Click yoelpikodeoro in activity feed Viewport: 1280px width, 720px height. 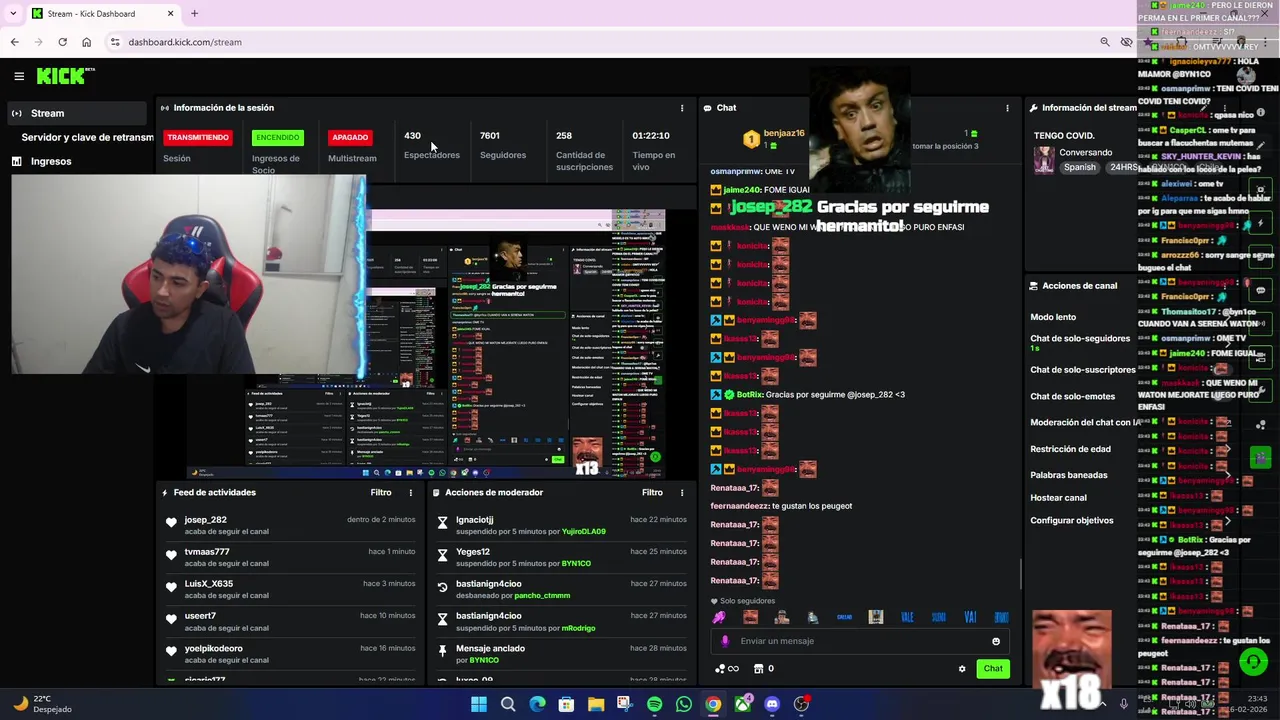(213, 649)
